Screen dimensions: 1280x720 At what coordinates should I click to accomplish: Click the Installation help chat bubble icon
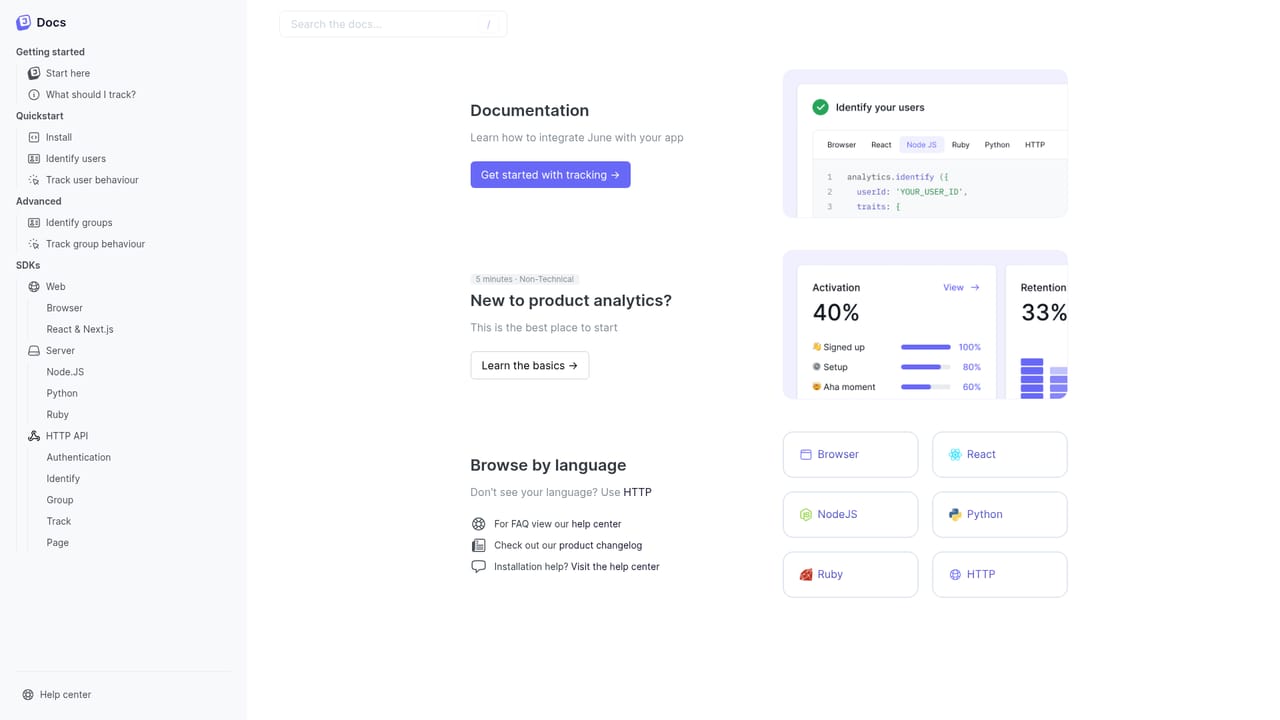pos(478,566)
